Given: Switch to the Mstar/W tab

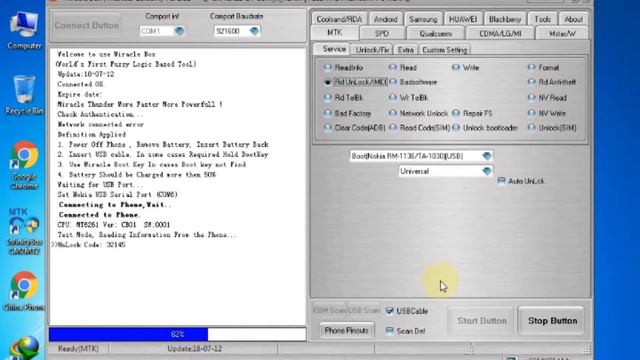Looking at the screenshot, I should [562, 33].
